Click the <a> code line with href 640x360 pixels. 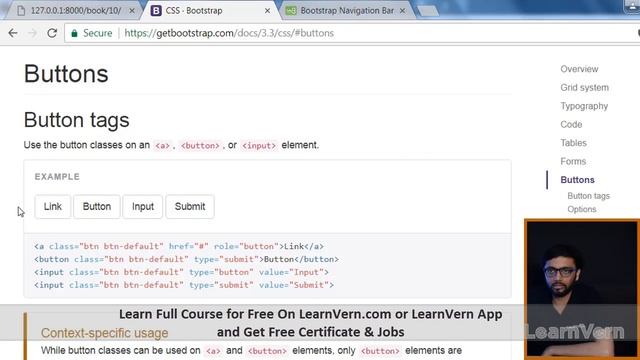179,246
